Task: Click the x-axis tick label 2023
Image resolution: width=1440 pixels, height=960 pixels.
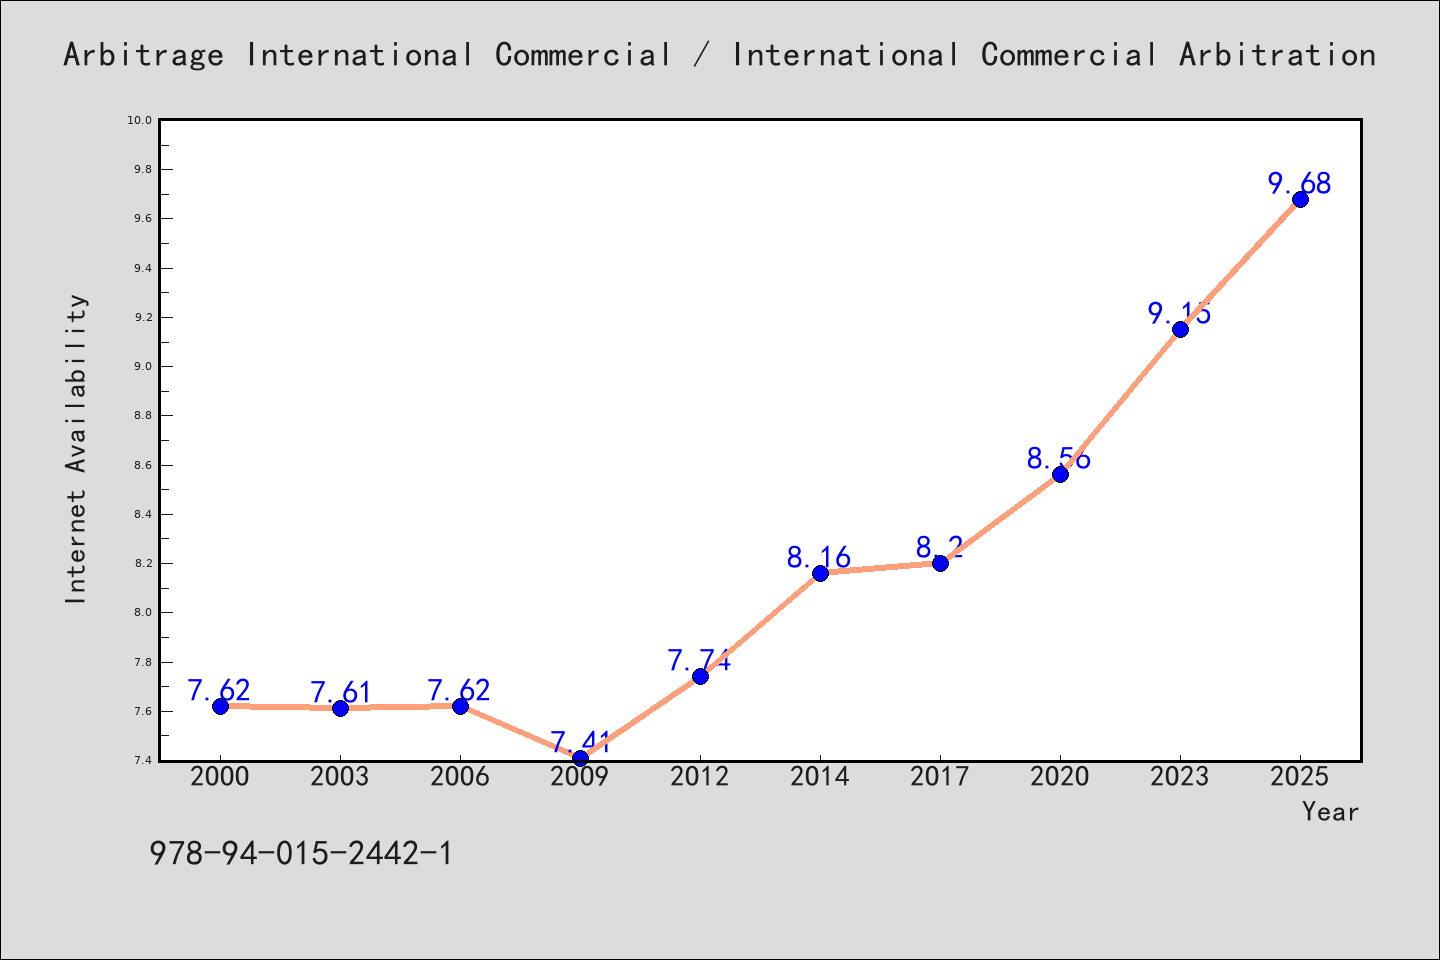Action: pos(1180,777)
